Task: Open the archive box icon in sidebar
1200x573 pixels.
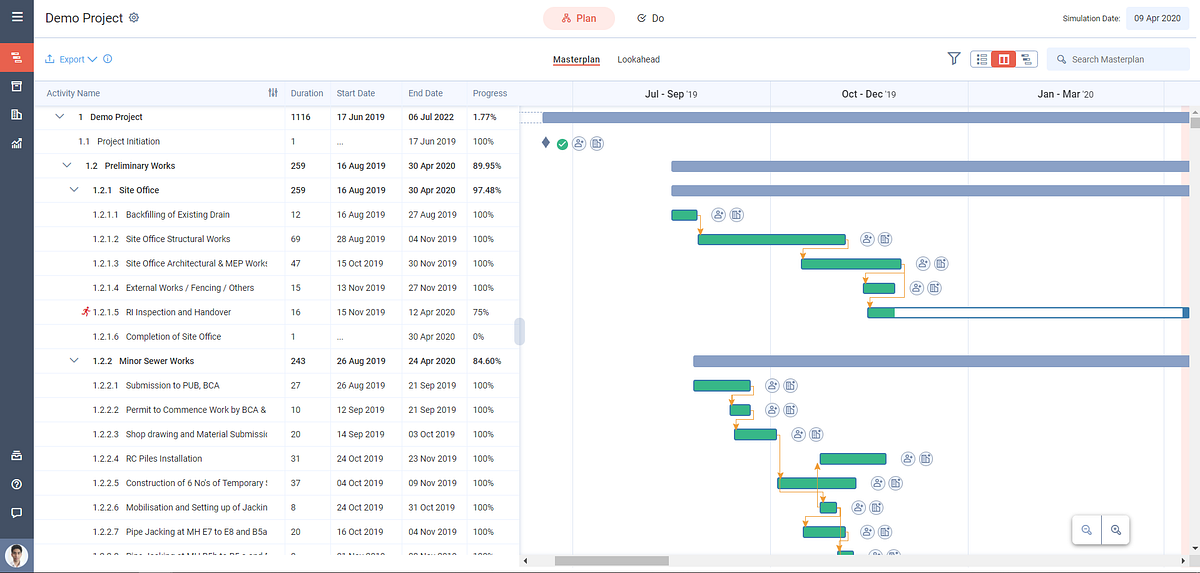Action: (16, 86)
